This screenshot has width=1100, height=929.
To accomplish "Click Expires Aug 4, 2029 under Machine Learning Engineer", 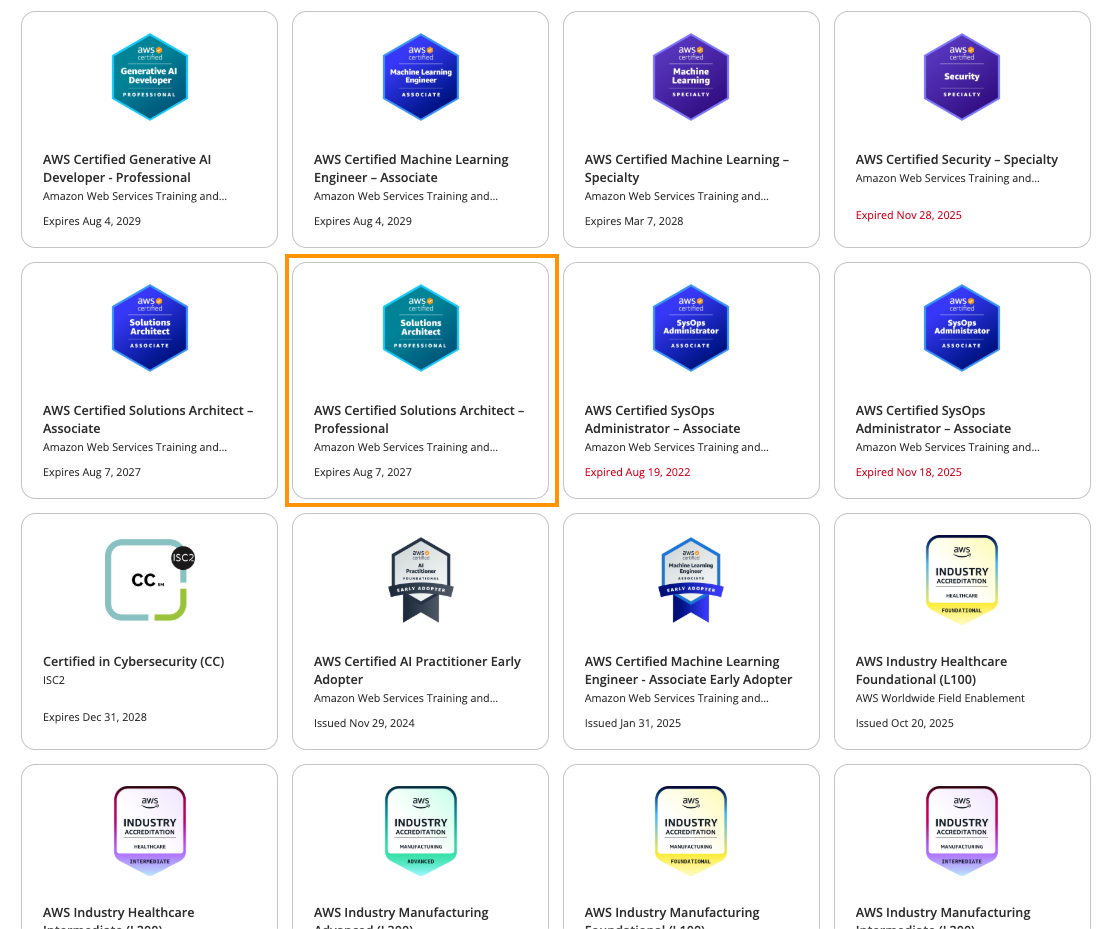I will 363,221.
